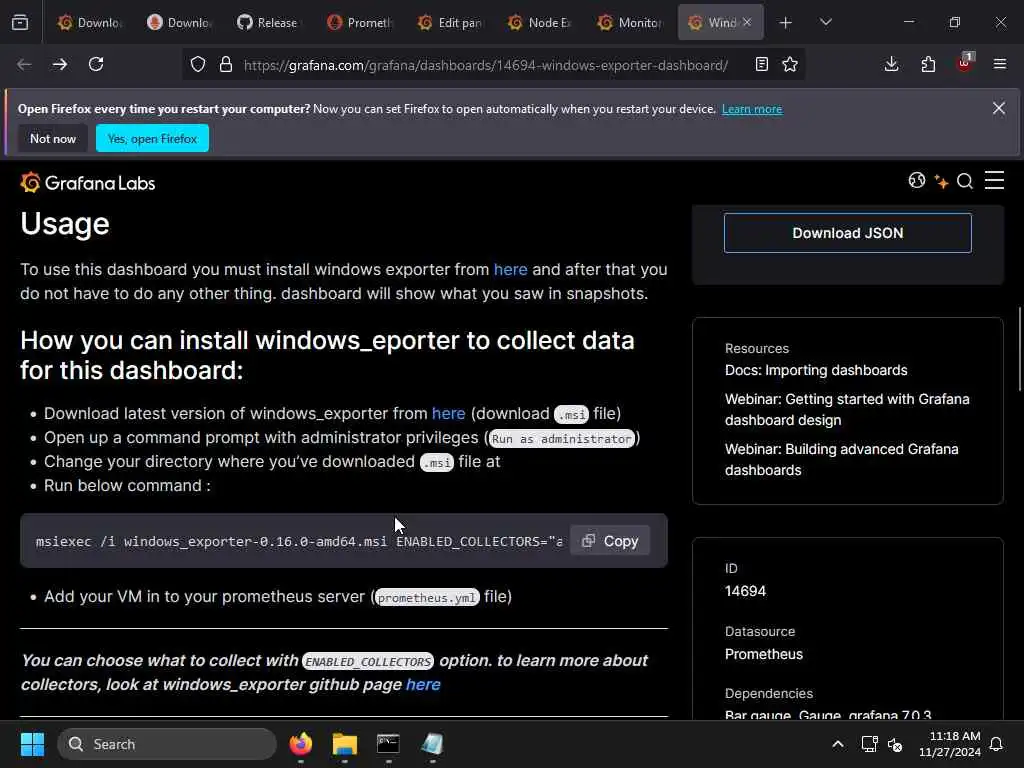Open the Firefox downloads panel

pyautogui.click(x=891, y=64)
